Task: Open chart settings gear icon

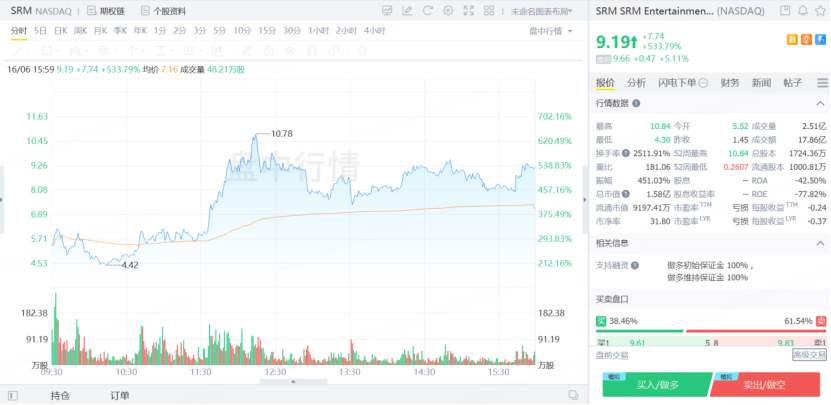Action: coord(448,11)
